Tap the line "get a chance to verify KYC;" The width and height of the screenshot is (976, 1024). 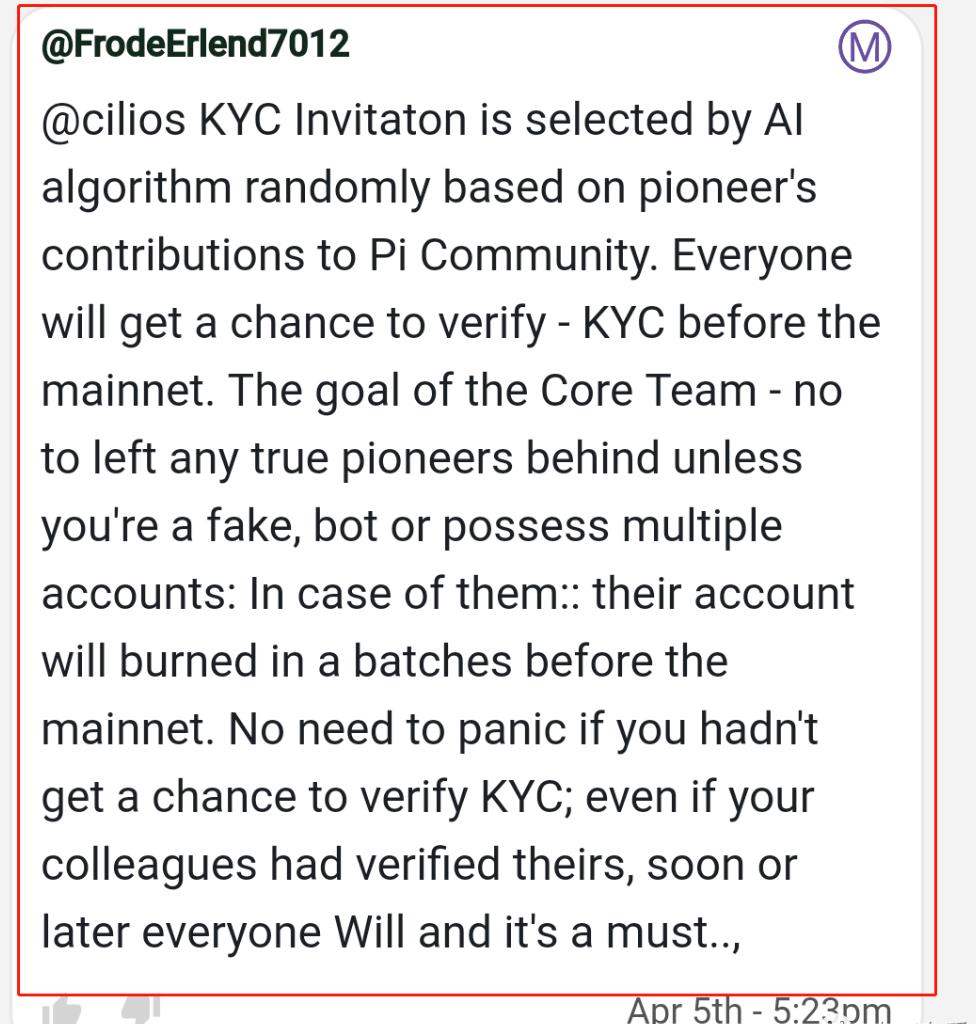tap(307, 797)
